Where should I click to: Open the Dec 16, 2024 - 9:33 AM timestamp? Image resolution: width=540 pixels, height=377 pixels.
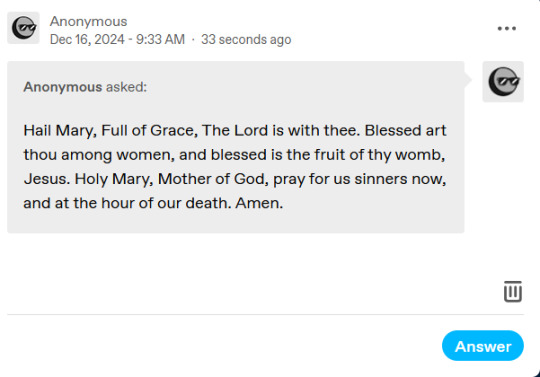click(117, 39)
